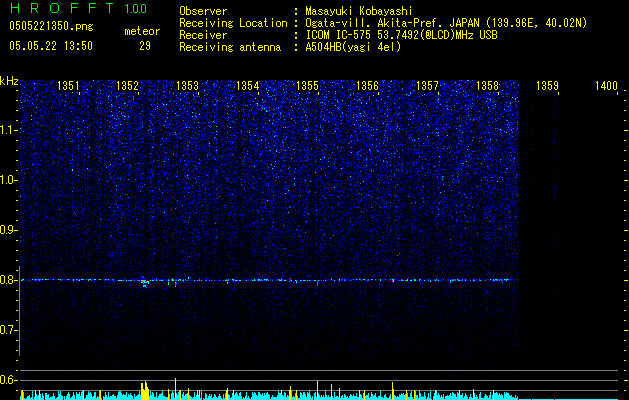Viewport: 629px width, 400px height.
Task: Click the 1.0 kHz axis label
Action: tap(9, 180)
